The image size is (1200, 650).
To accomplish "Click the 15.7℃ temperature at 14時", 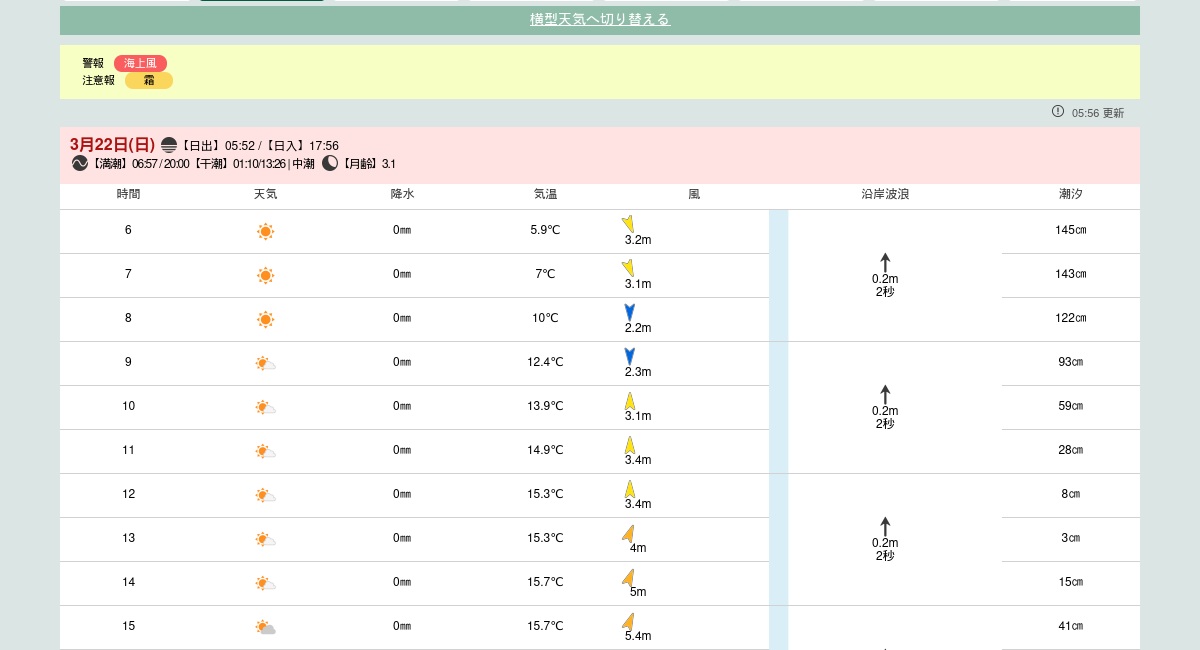I will [x=545, y=582].
